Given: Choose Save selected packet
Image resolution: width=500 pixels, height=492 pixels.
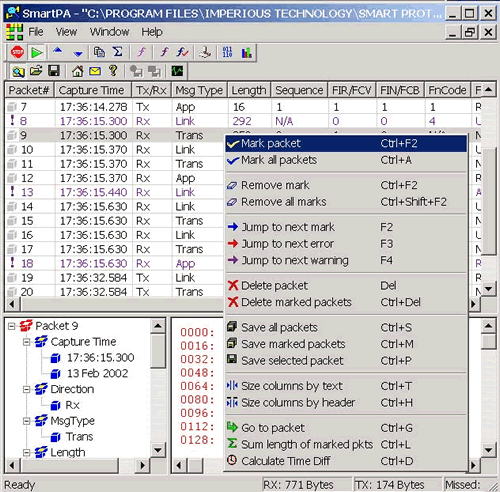Looking at the screenshot, I should (x=346, y=361).
